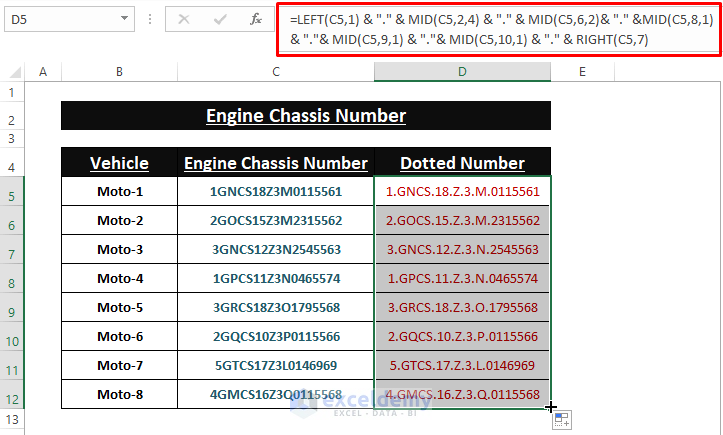Click the formula bar options dots handle
Image resolution: width=723 pixels, height=435 pixels.
pyautogui.click(x=150, y=19)
